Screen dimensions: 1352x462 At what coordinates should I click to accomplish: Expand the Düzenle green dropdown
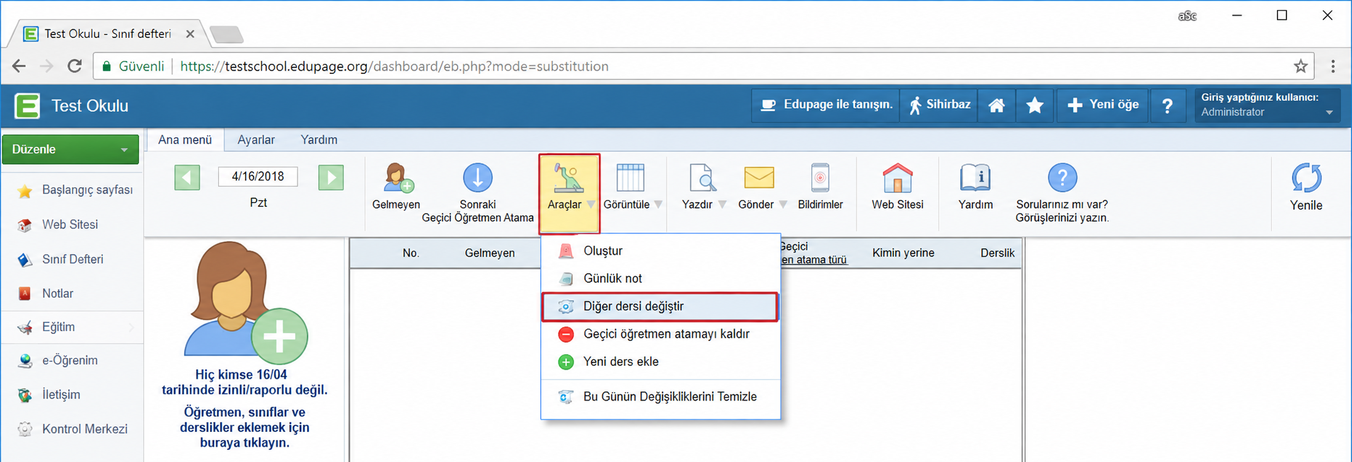coord(70,150)
